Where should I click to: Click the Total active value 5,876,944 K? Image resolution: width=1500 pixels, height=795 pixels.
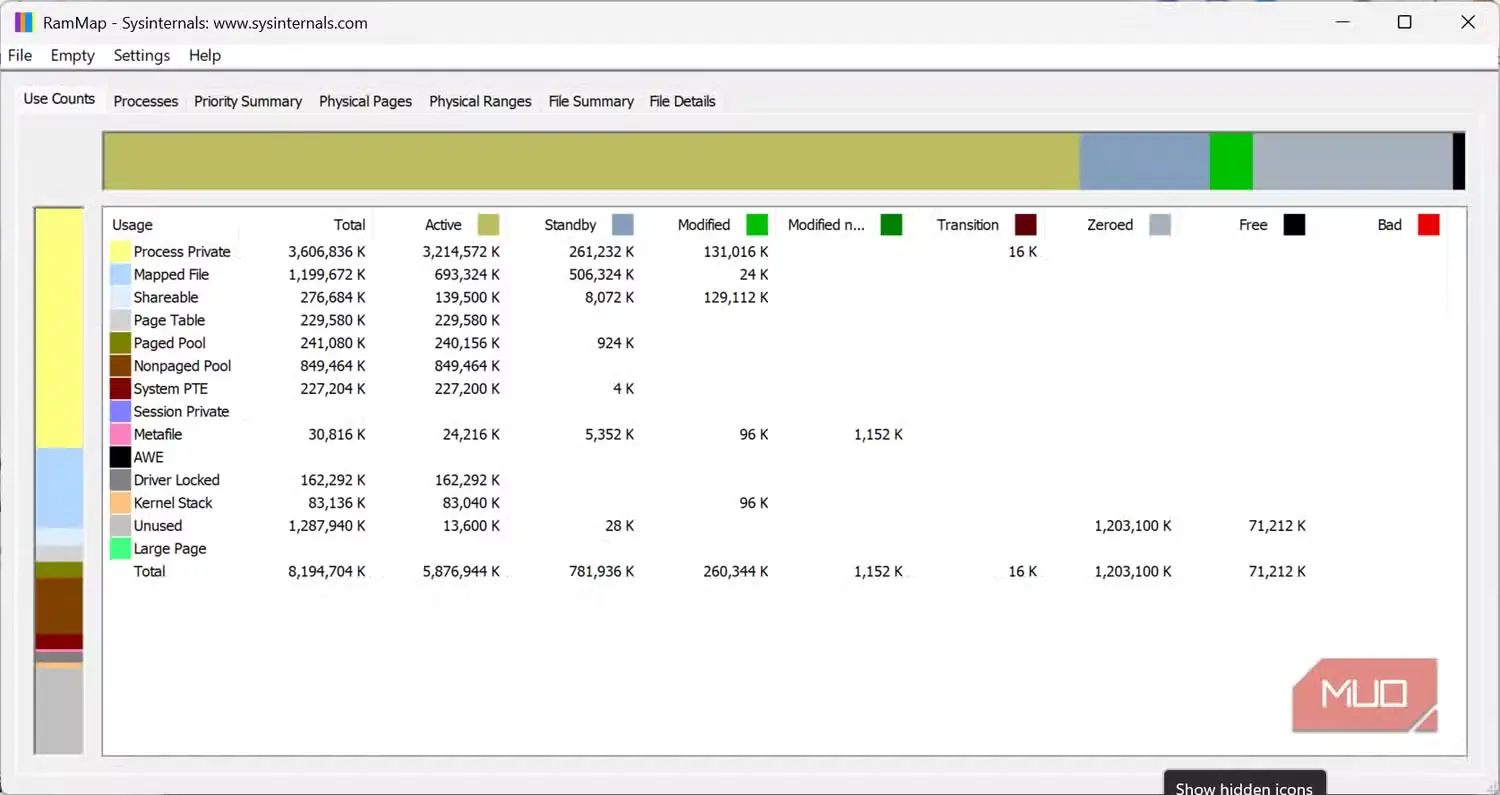[x=461, y=572]
